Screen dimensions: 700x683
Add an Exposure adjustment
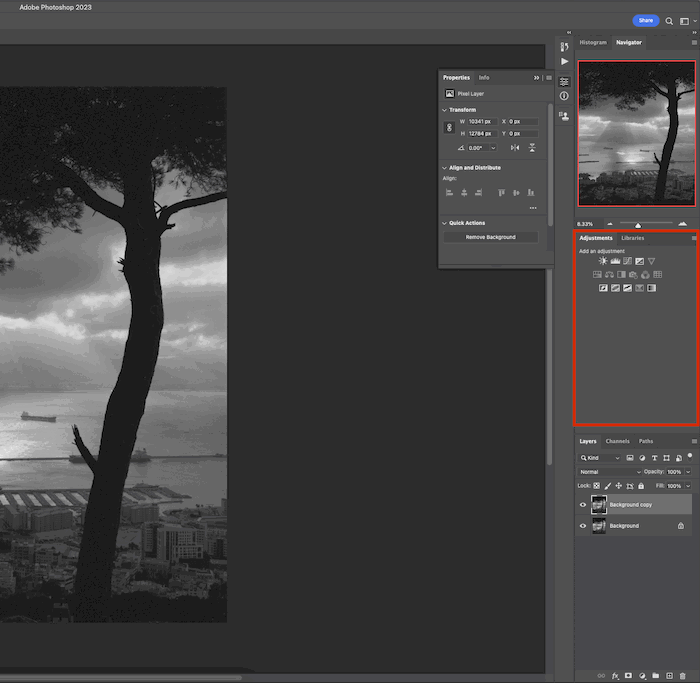[x=639, y=261]
